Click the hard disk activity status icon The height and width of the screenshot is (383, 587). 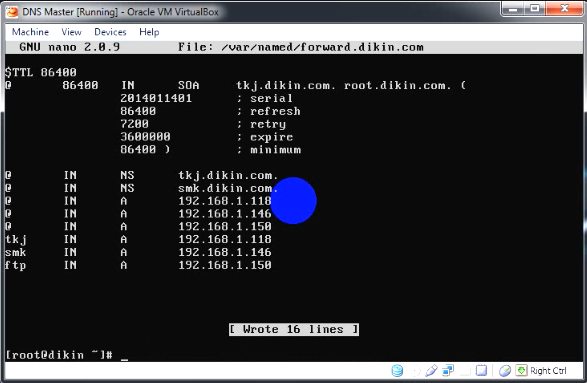pyautogui.click(x=397, y=371)
